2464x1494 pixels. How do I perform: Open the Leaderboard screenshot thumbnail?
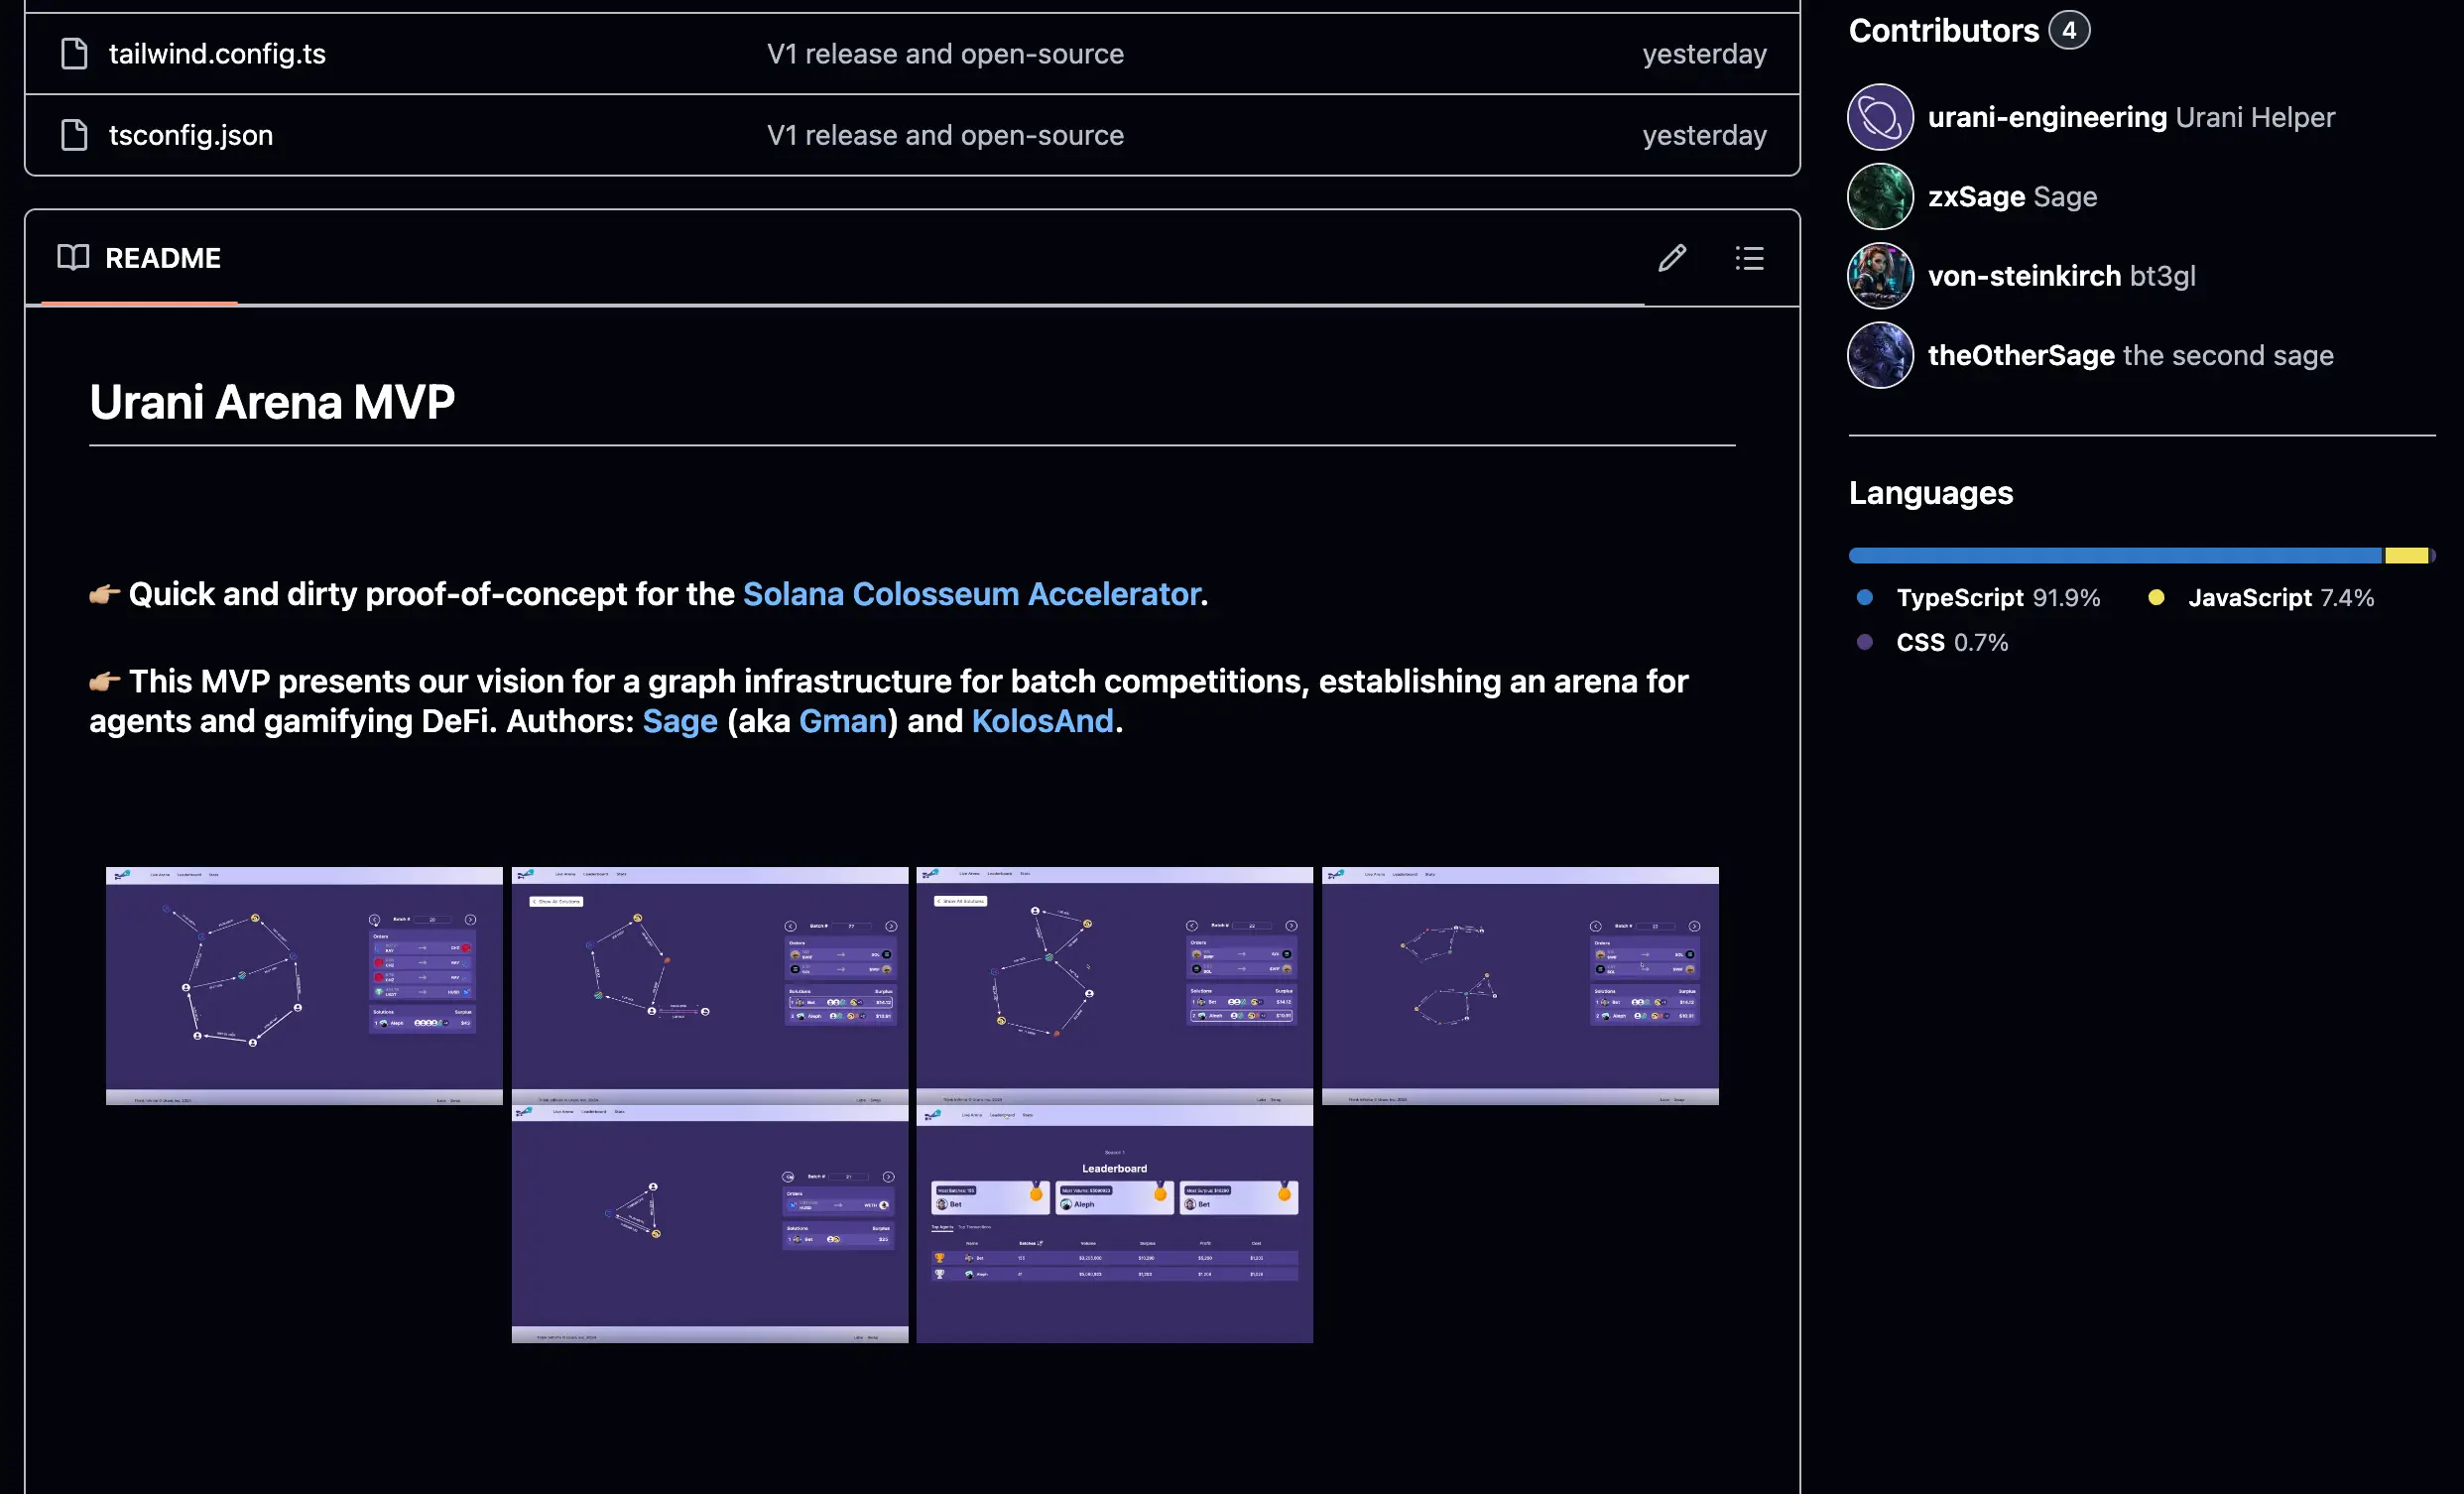1114,1224
